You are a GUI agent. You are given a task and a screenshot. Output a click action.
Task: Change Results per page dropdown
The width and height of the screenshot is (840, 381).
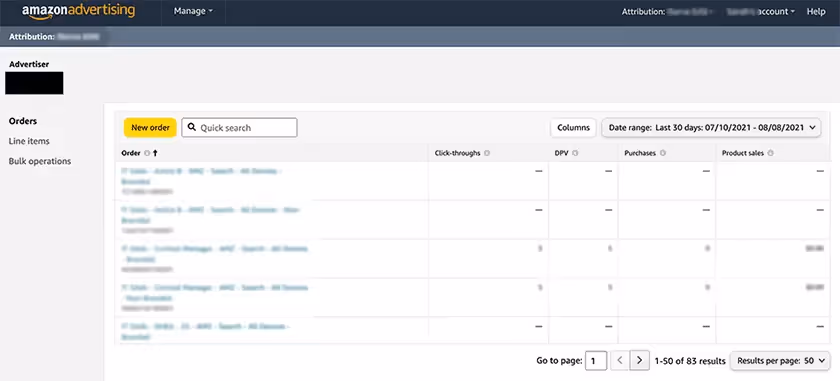pyautogui.click(x=781, y=361)
